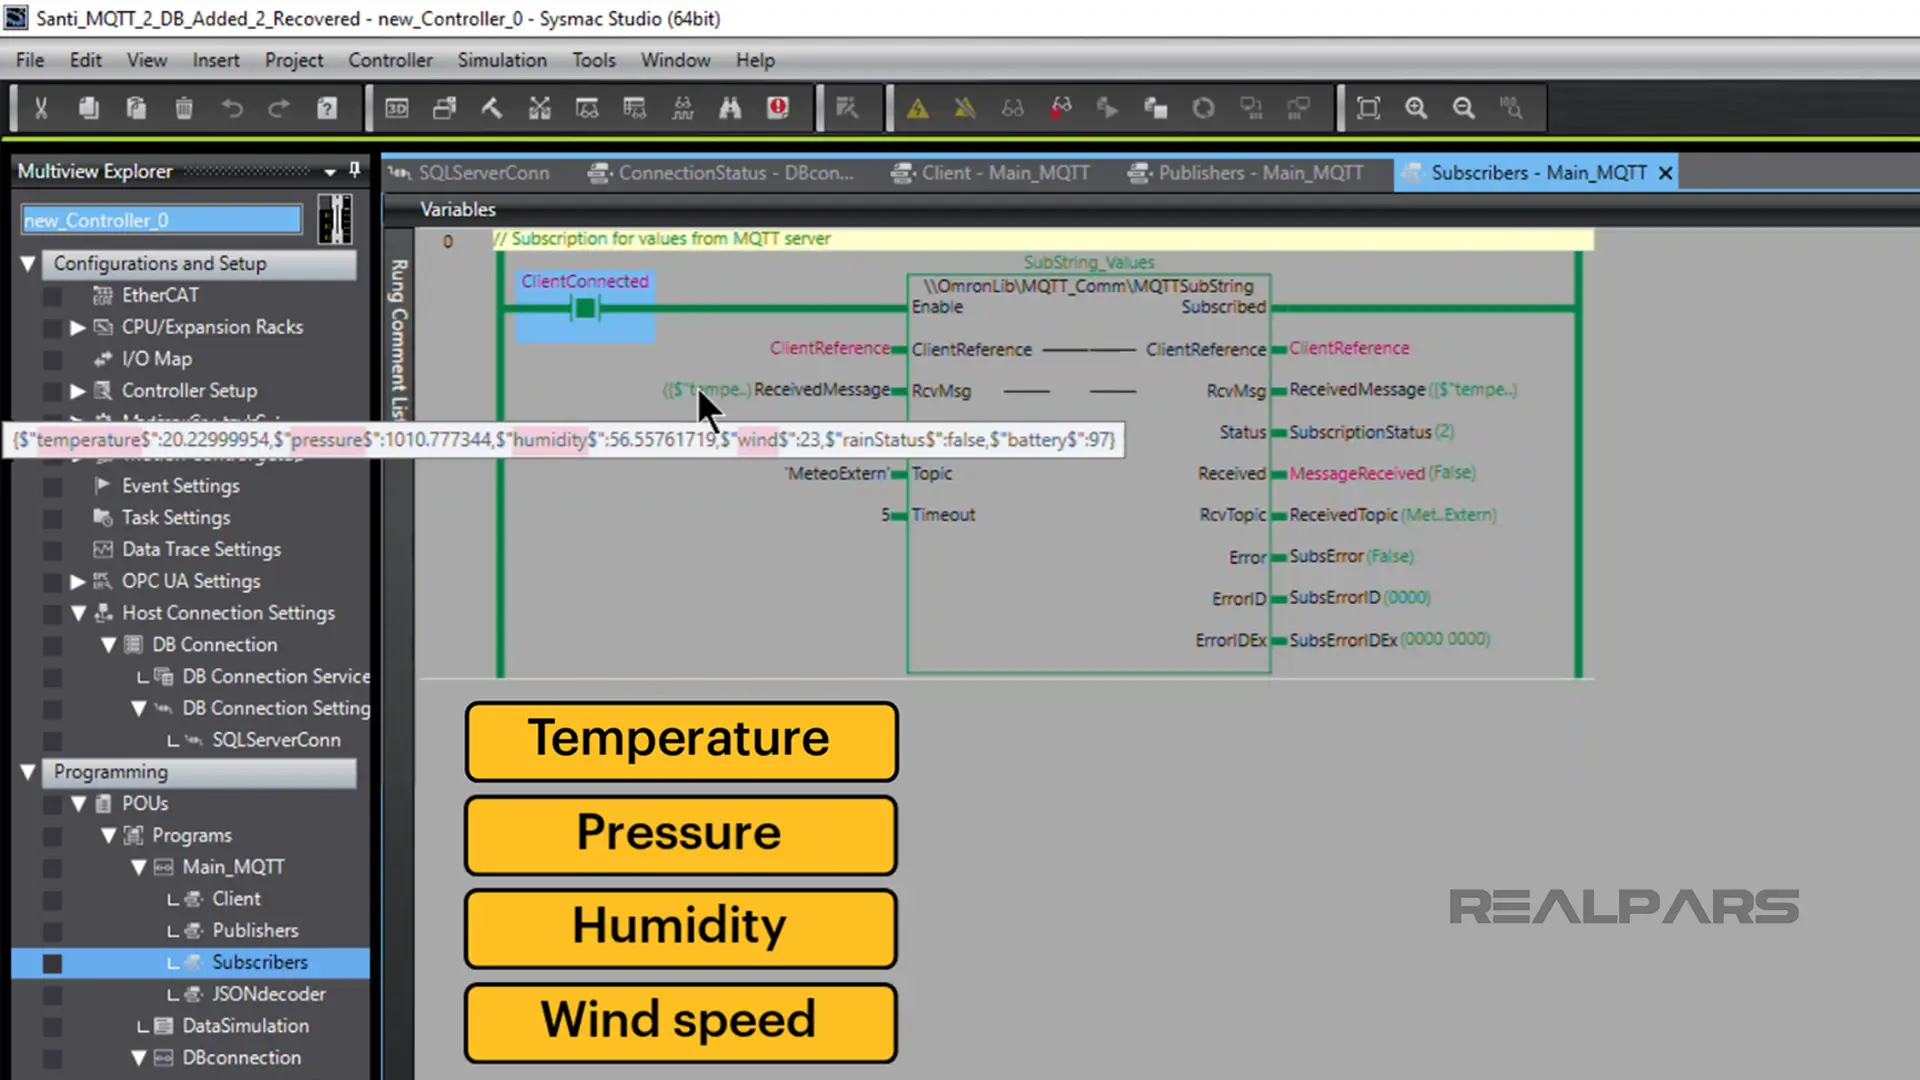Click the Build hammer icon
The image size is (1920, 1080).
click(492, 108)
